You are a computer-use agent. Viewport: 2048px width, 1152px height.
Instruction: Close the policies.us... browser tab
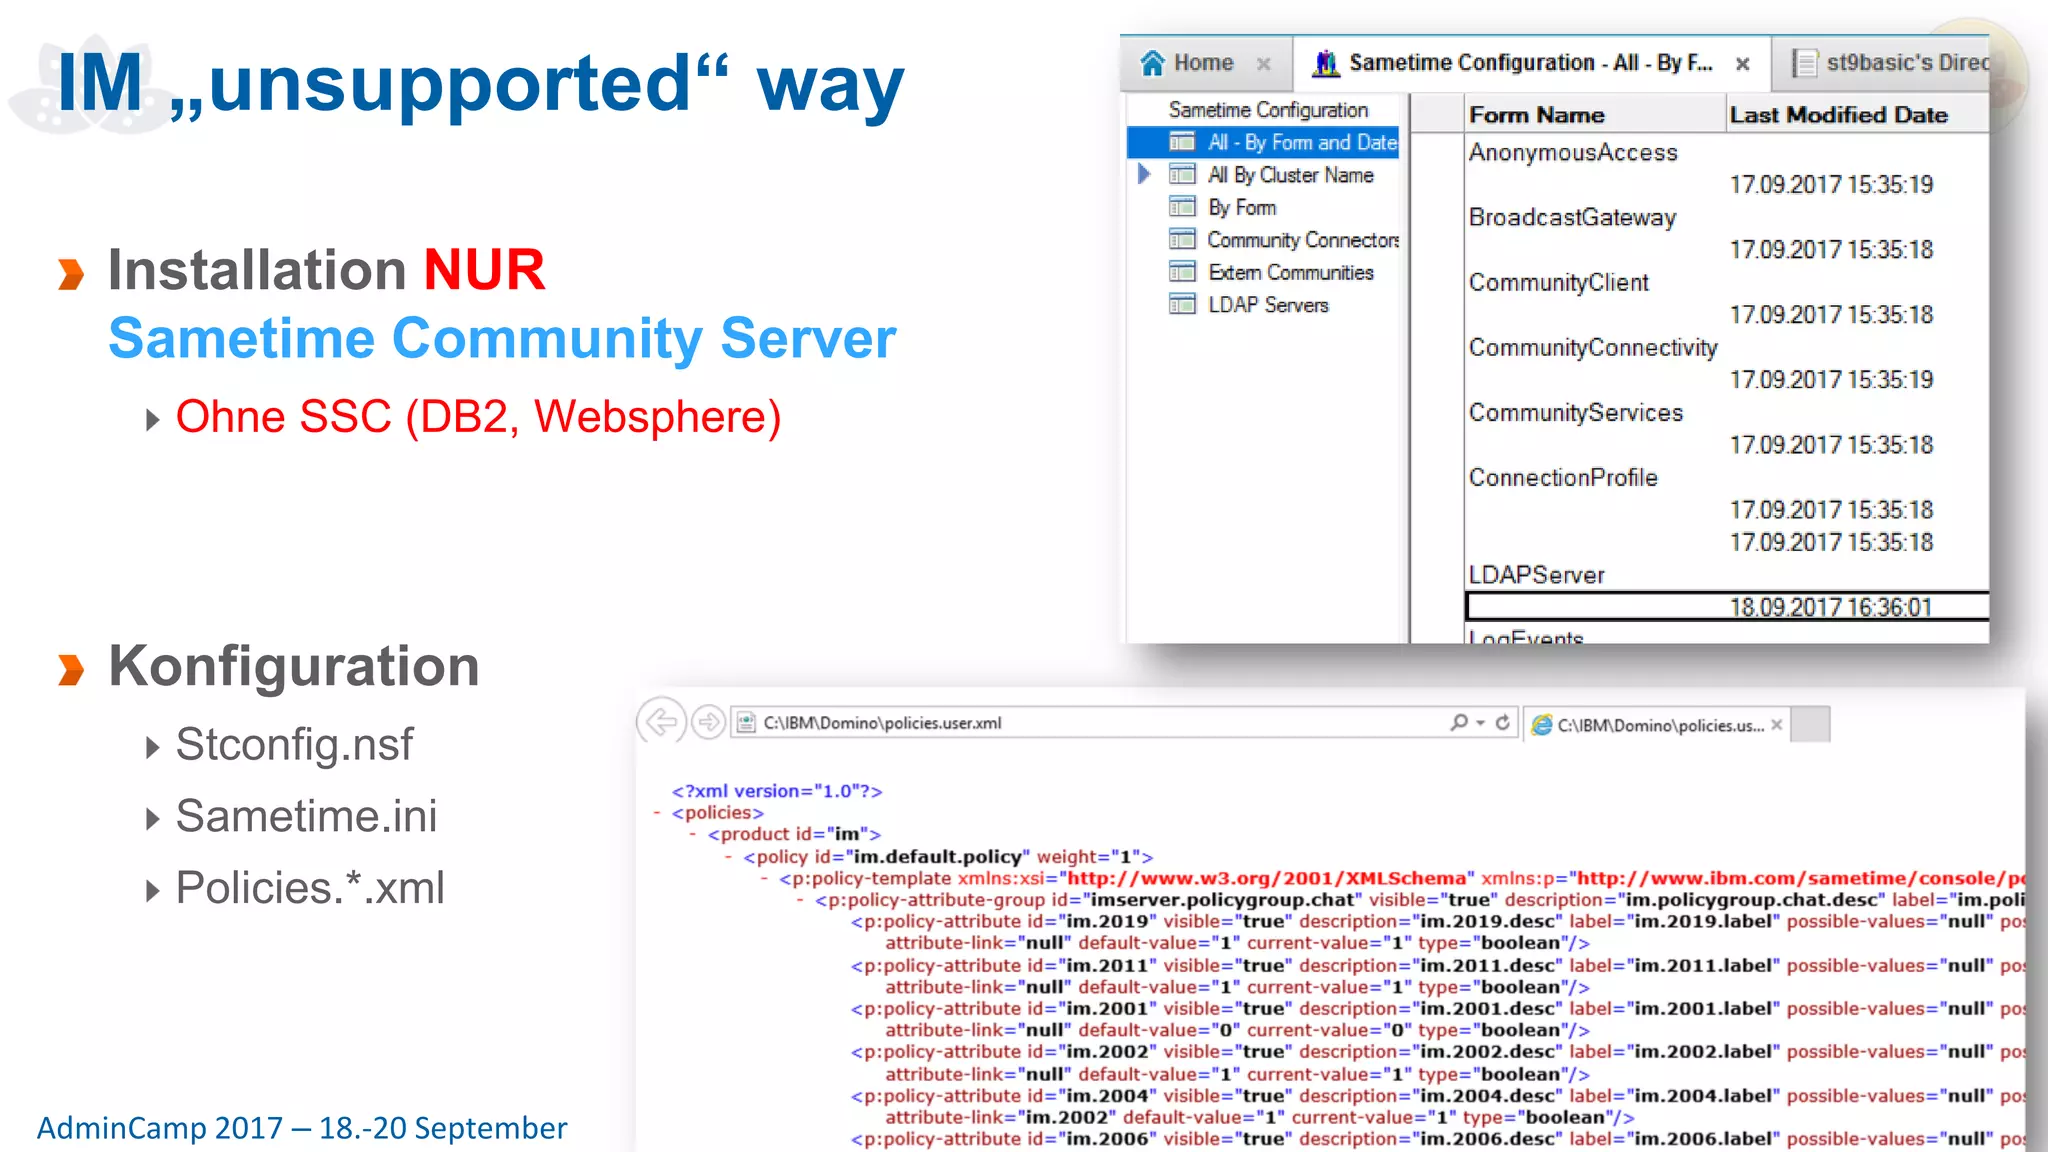click(x=1776, y=725)
